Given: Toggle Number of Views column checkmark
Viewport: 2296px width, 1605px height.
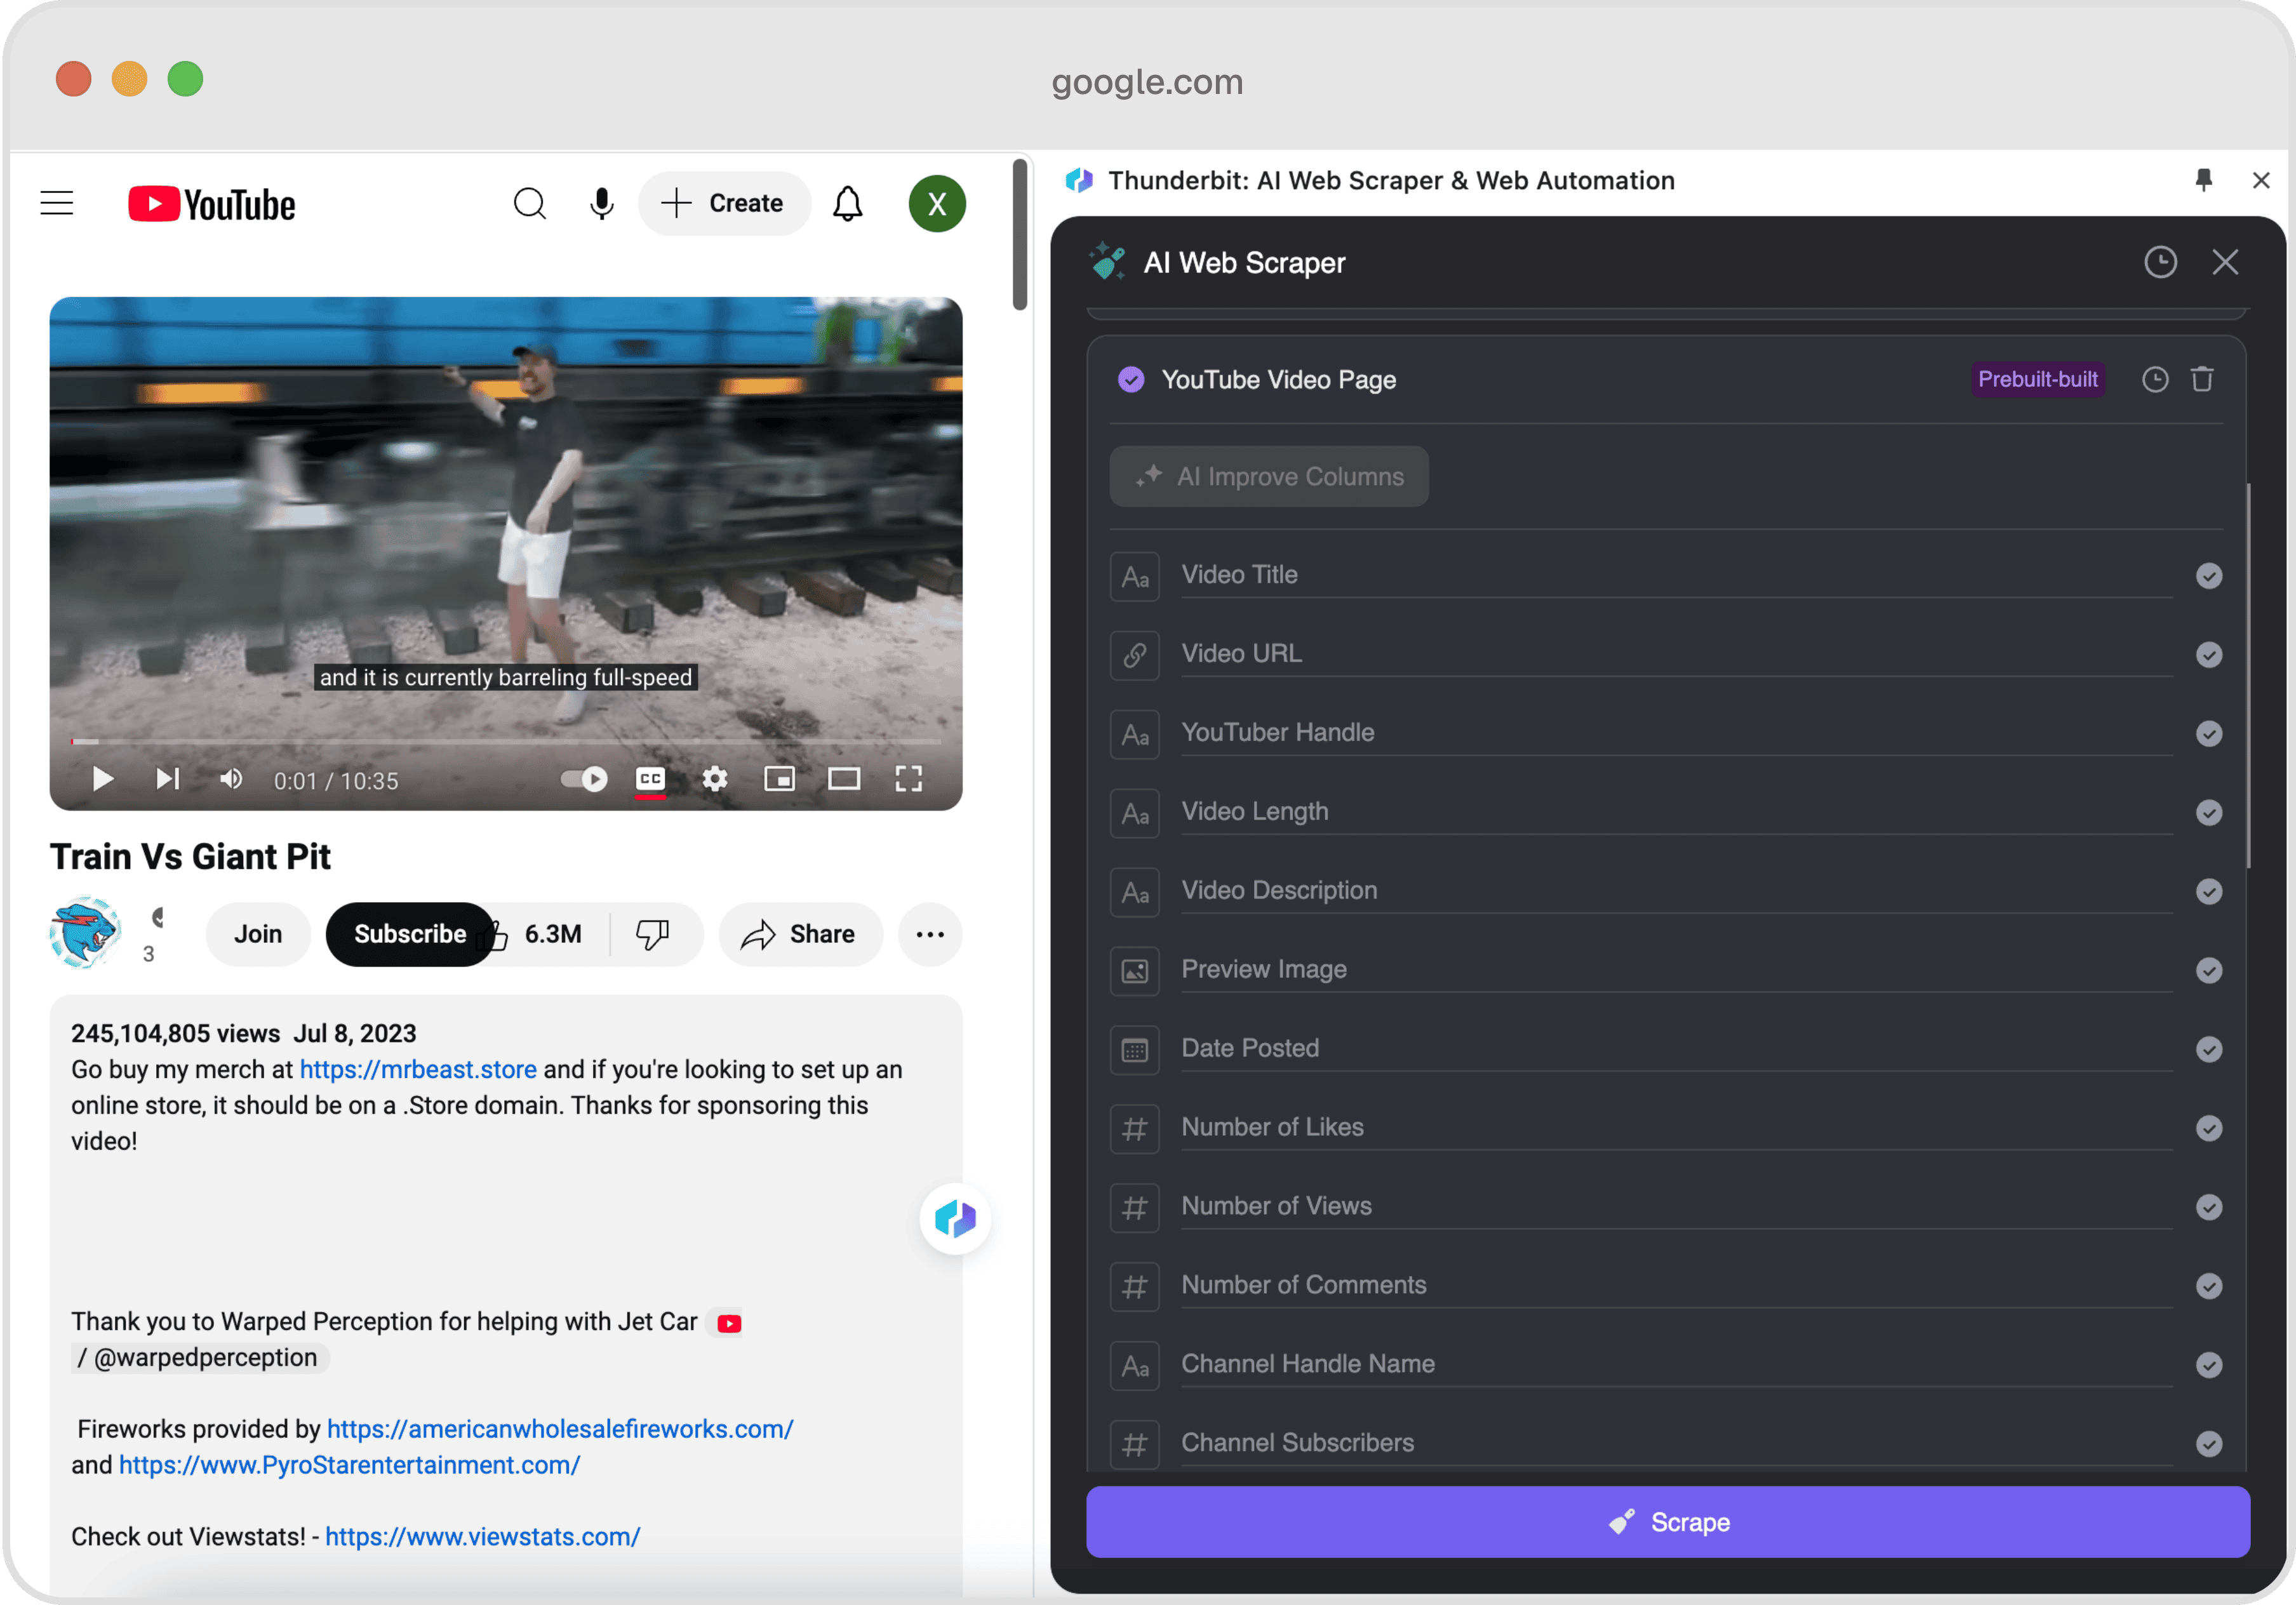Looking at the screenshot, I should pos(2209,1207).
